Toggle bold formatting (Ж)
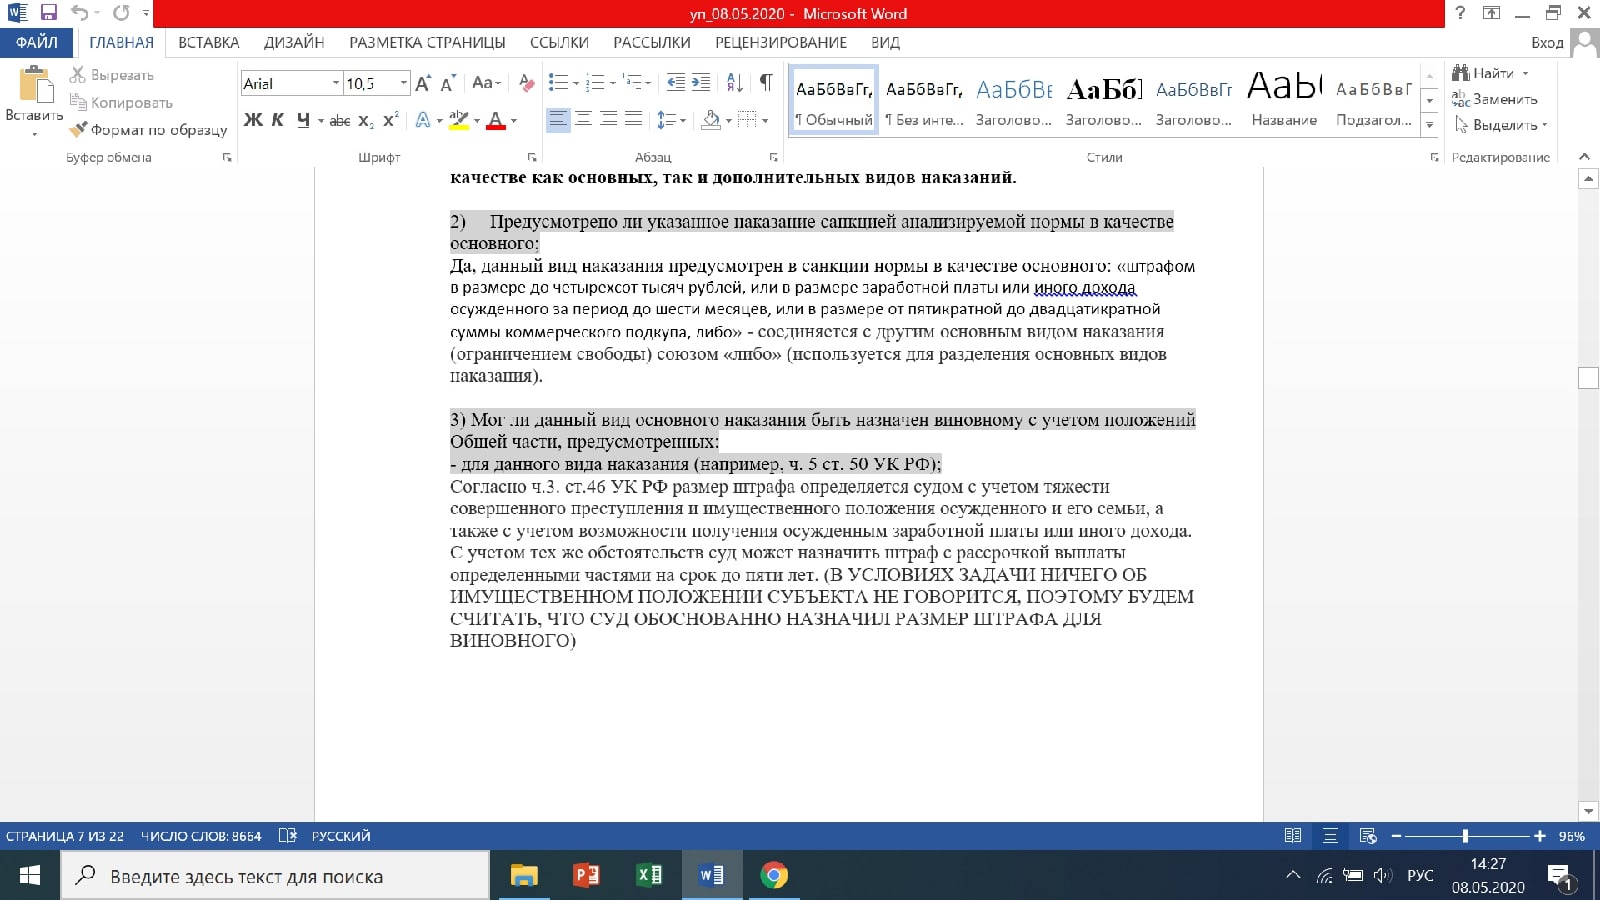 253,120
